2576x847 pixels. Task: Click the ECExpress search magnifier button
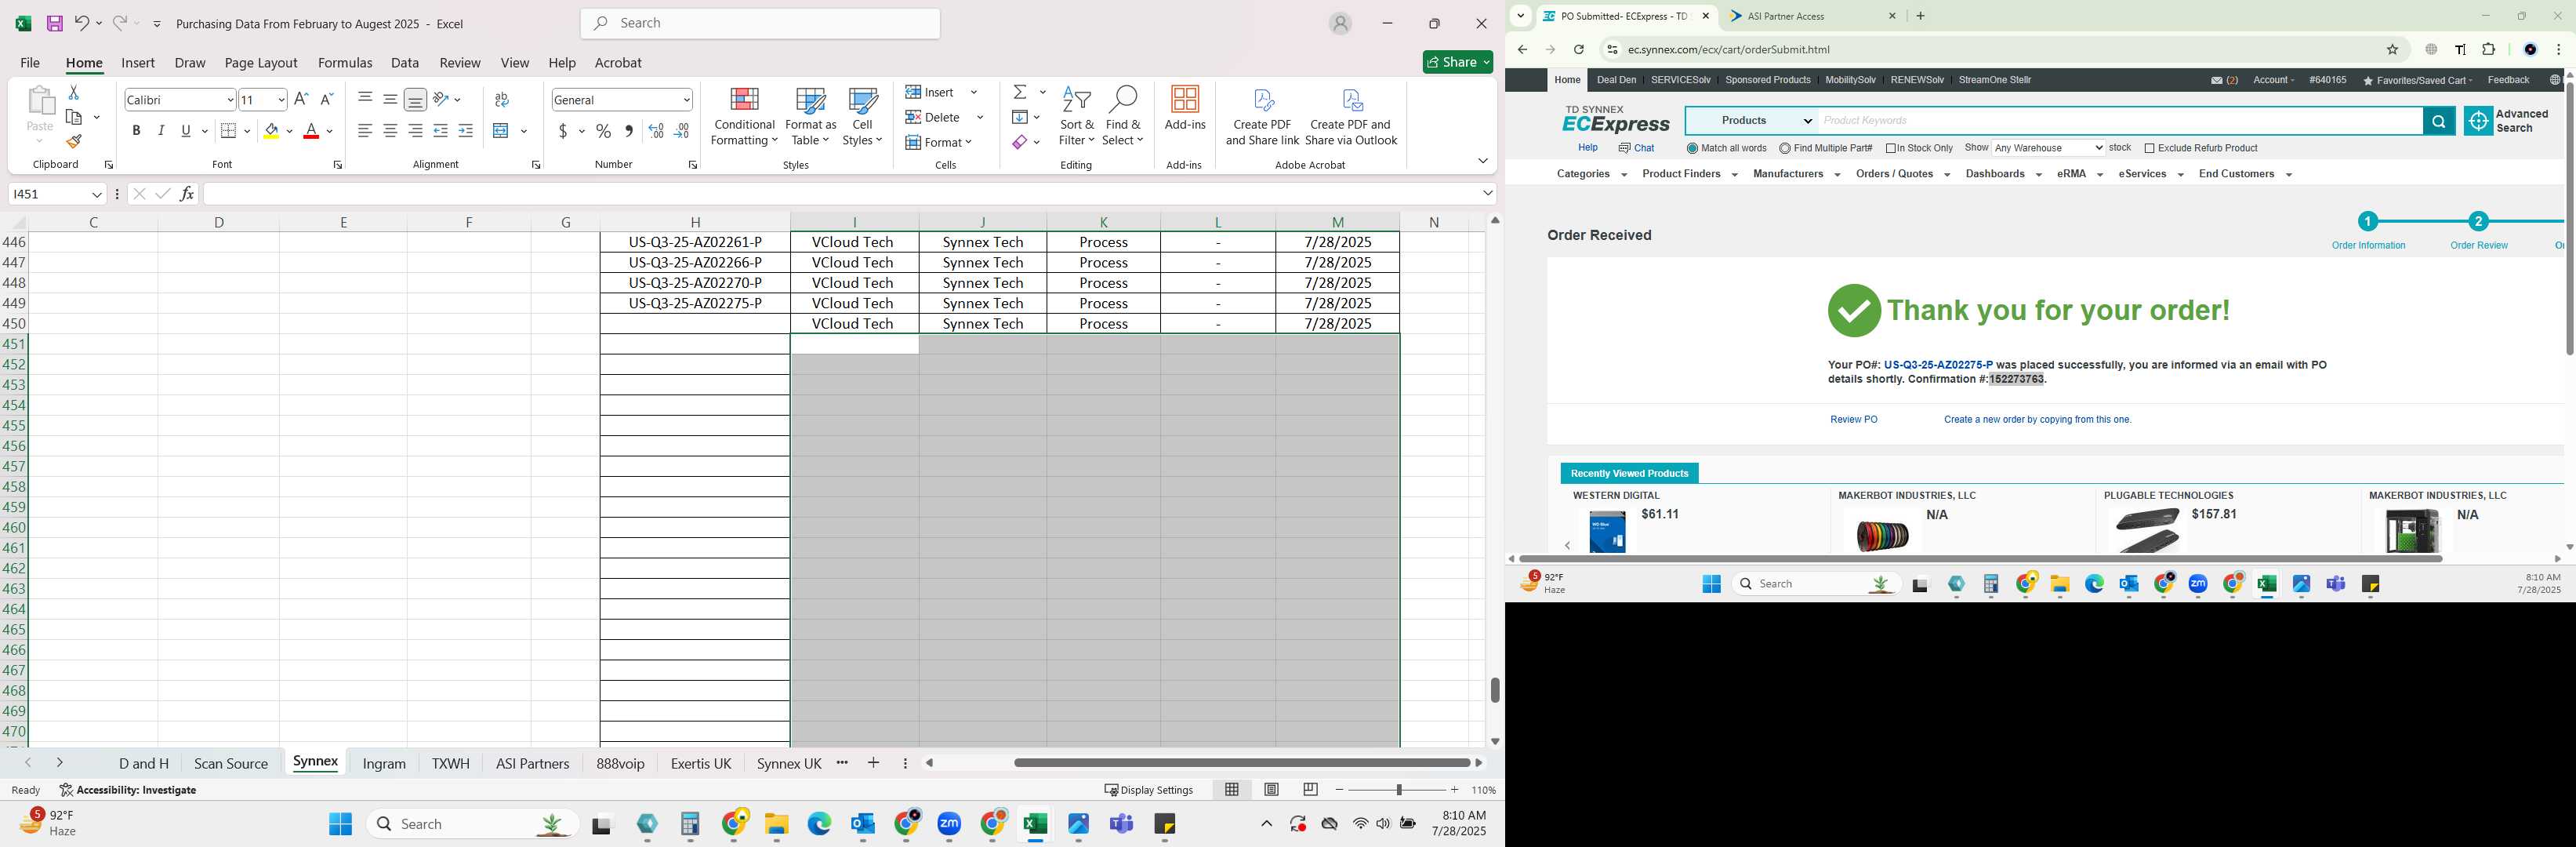pyautogui.click(x=2439, y=121)
